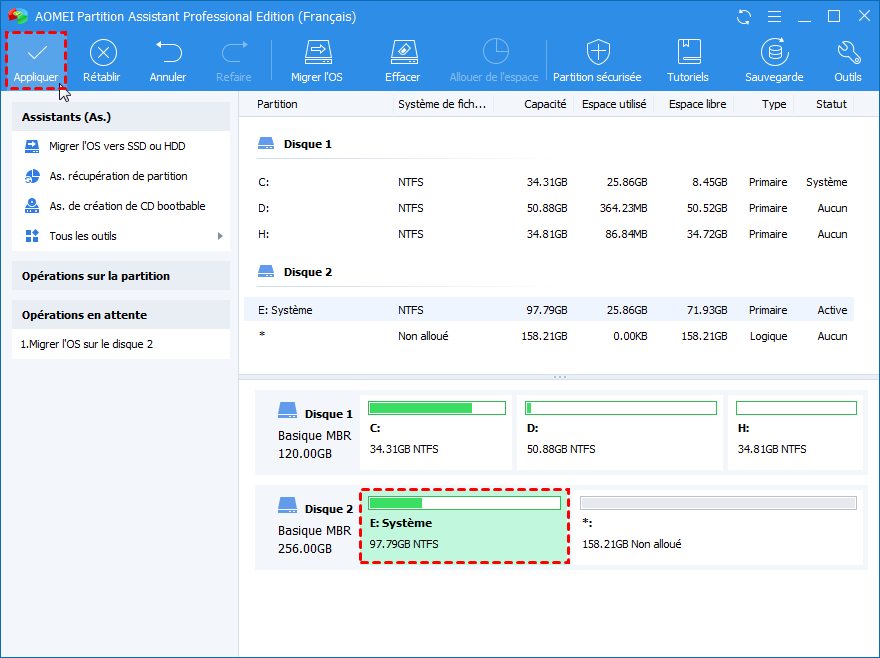The image size is (880, 658).
Task: Select unallocated 158.21GB block on Disque 2
Action: (717, 526)
